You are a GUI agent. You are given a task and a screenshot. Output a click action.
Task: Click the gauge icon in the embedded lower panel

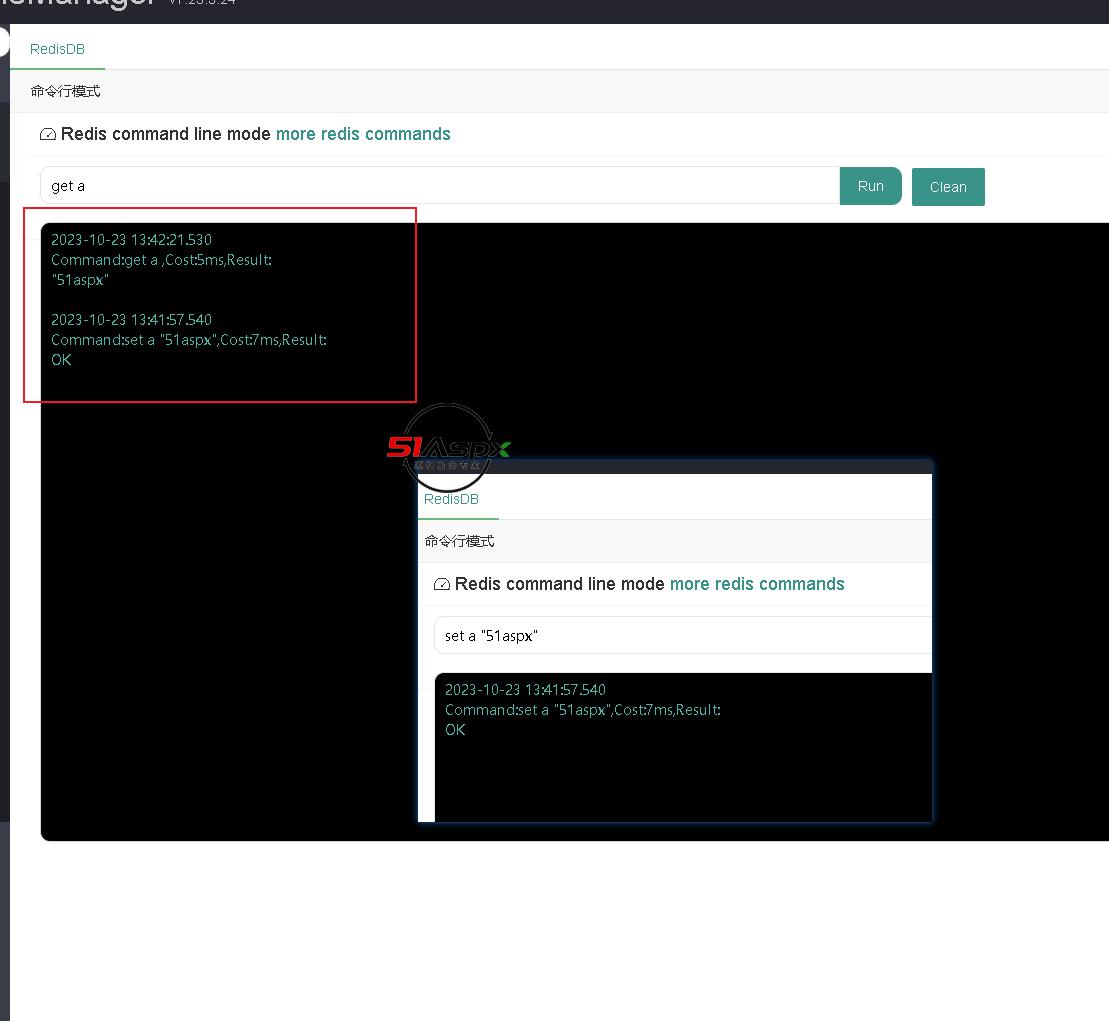pyautogui.click(x=442, y=584)
